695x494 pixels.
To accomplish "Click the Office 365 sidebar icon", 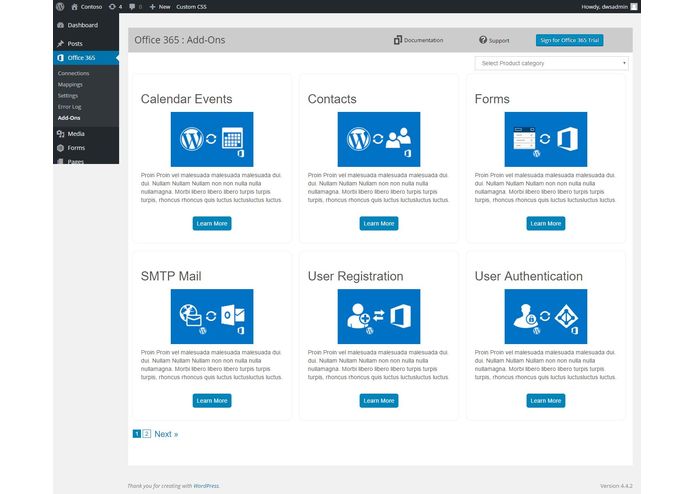I will point(61,58).
